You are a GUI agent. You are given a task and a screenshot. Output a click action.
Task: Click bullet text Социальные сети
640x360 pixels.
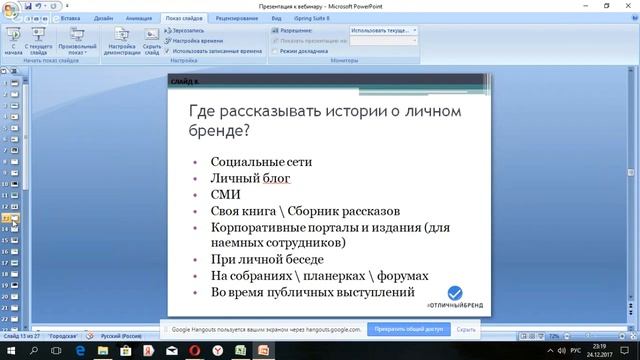[261, 162]
